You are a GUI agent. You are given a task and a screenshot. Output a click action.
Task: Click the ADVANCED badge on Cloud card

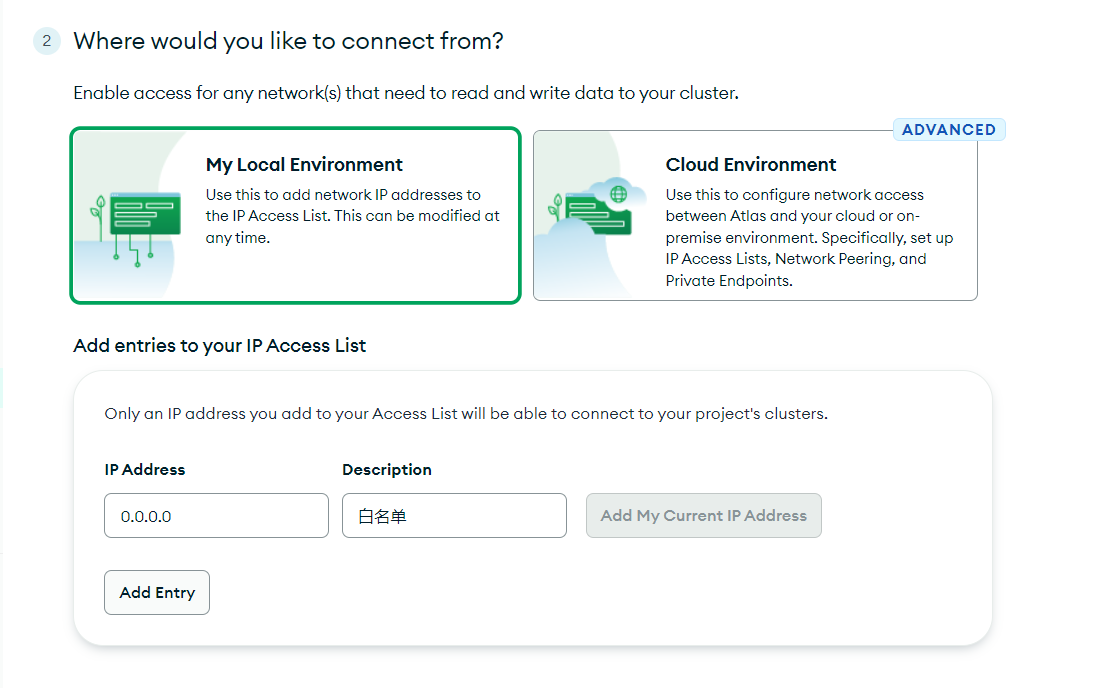tap(948, 130)
